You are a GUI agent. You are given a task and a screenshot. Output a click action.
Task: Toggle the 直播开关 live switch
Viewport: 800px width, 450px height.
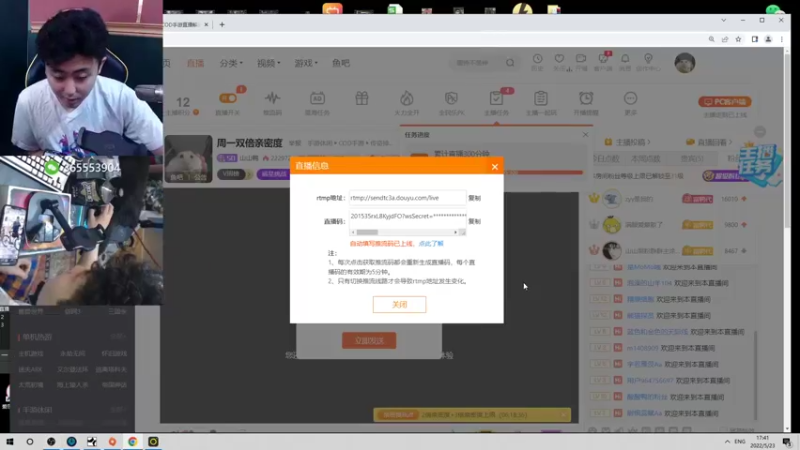point(228,98)
